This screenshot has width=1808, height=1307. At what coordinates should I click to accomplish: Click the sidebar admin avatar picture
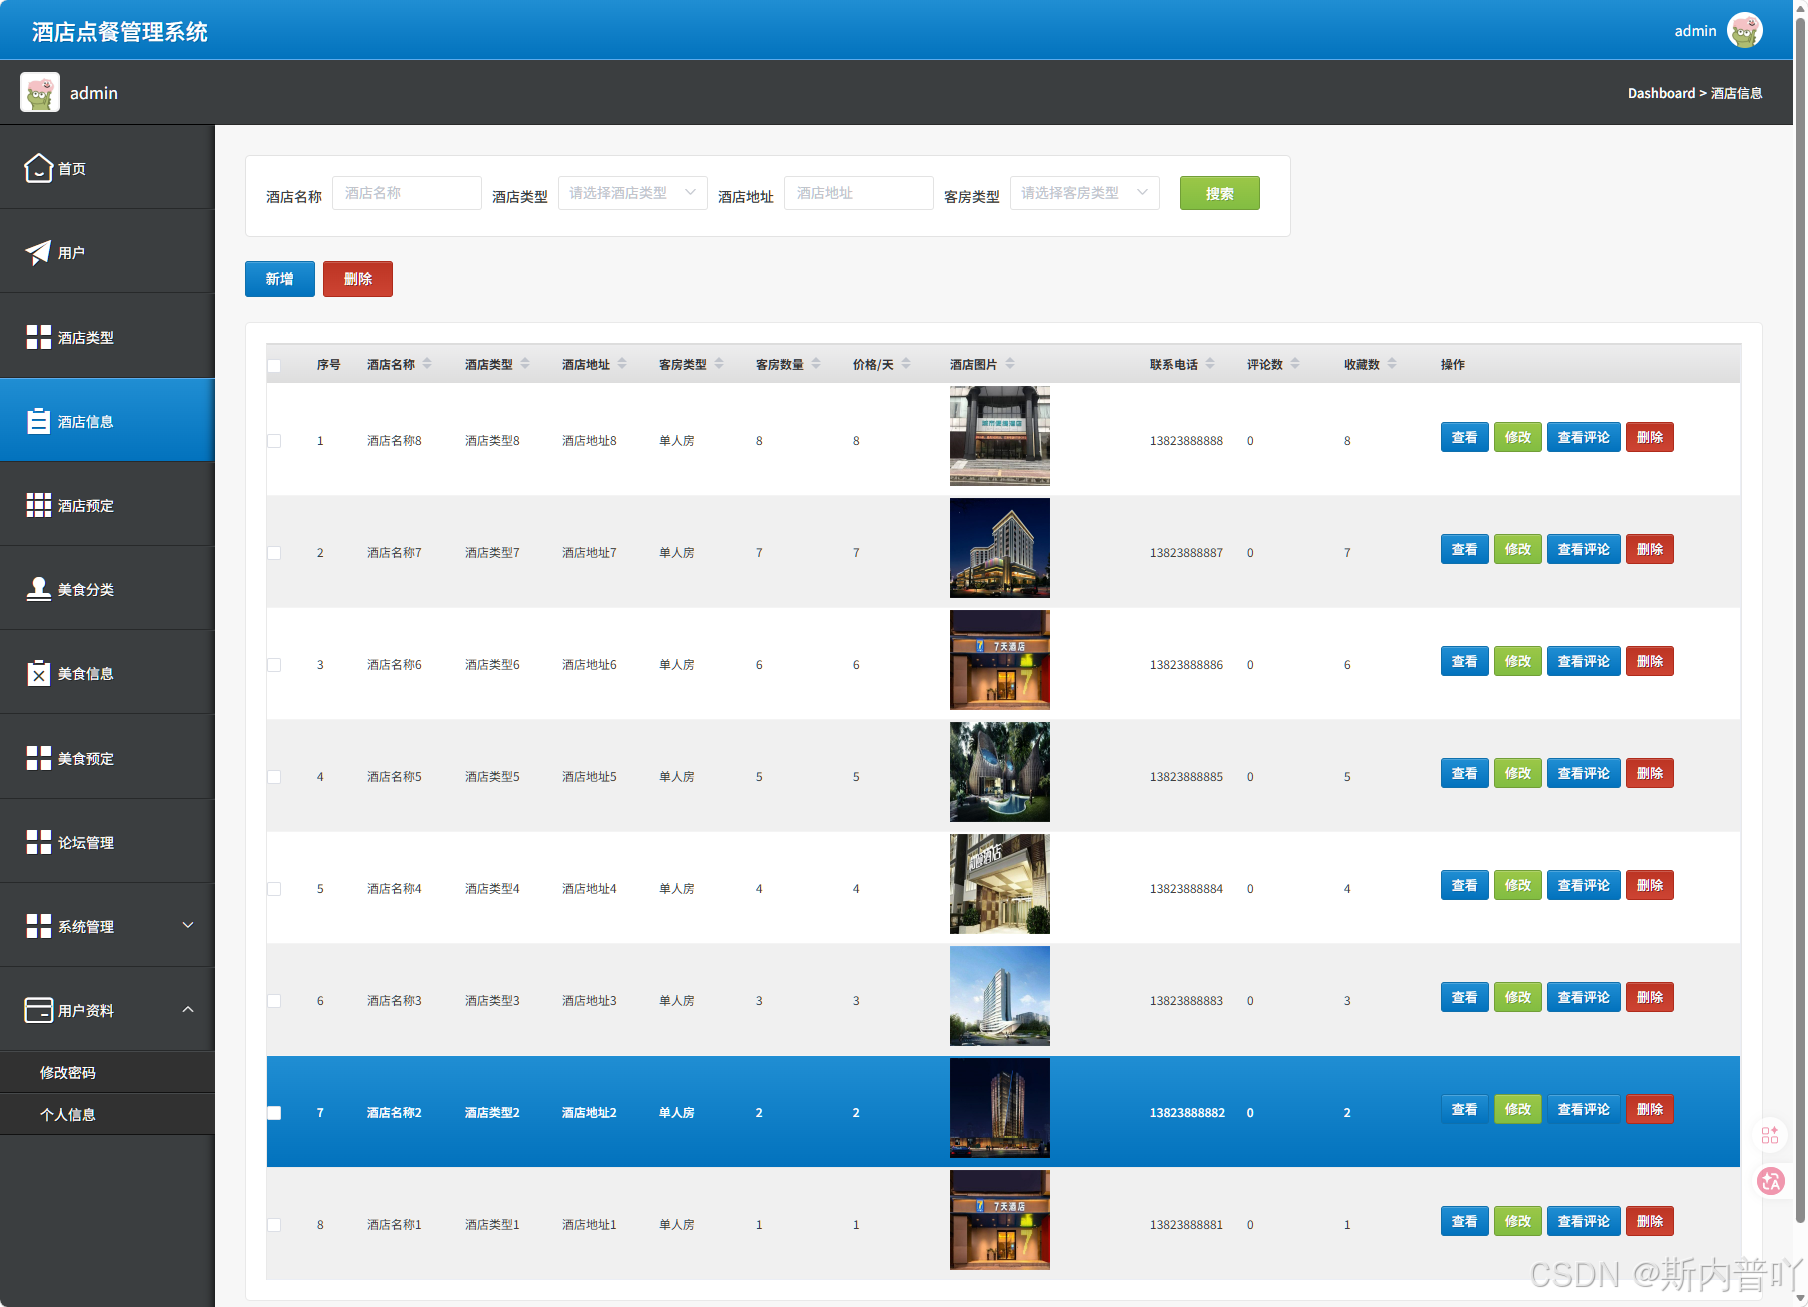coord(40,92)
